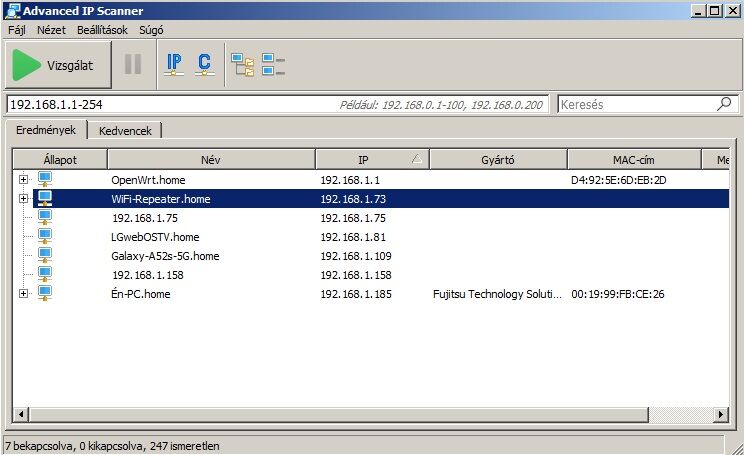Expand the WiFi-Repeater.home tree node
The height and width of the screenshot is (455, 744).
pos(23,198)
